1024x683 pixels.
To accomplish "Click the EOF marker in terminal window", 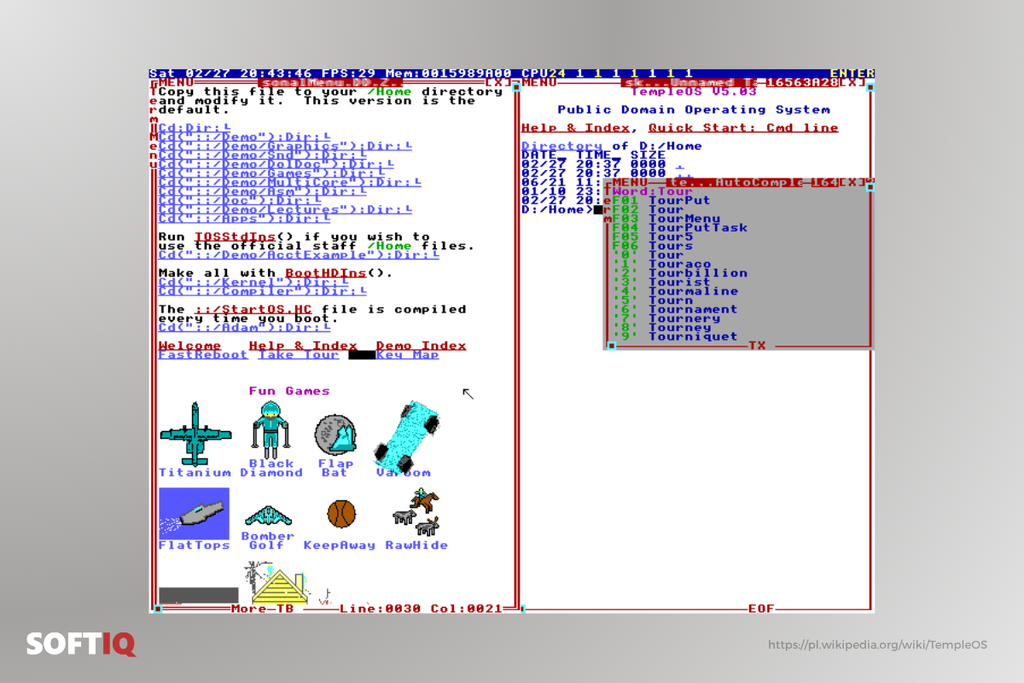I will click(761, 609).
